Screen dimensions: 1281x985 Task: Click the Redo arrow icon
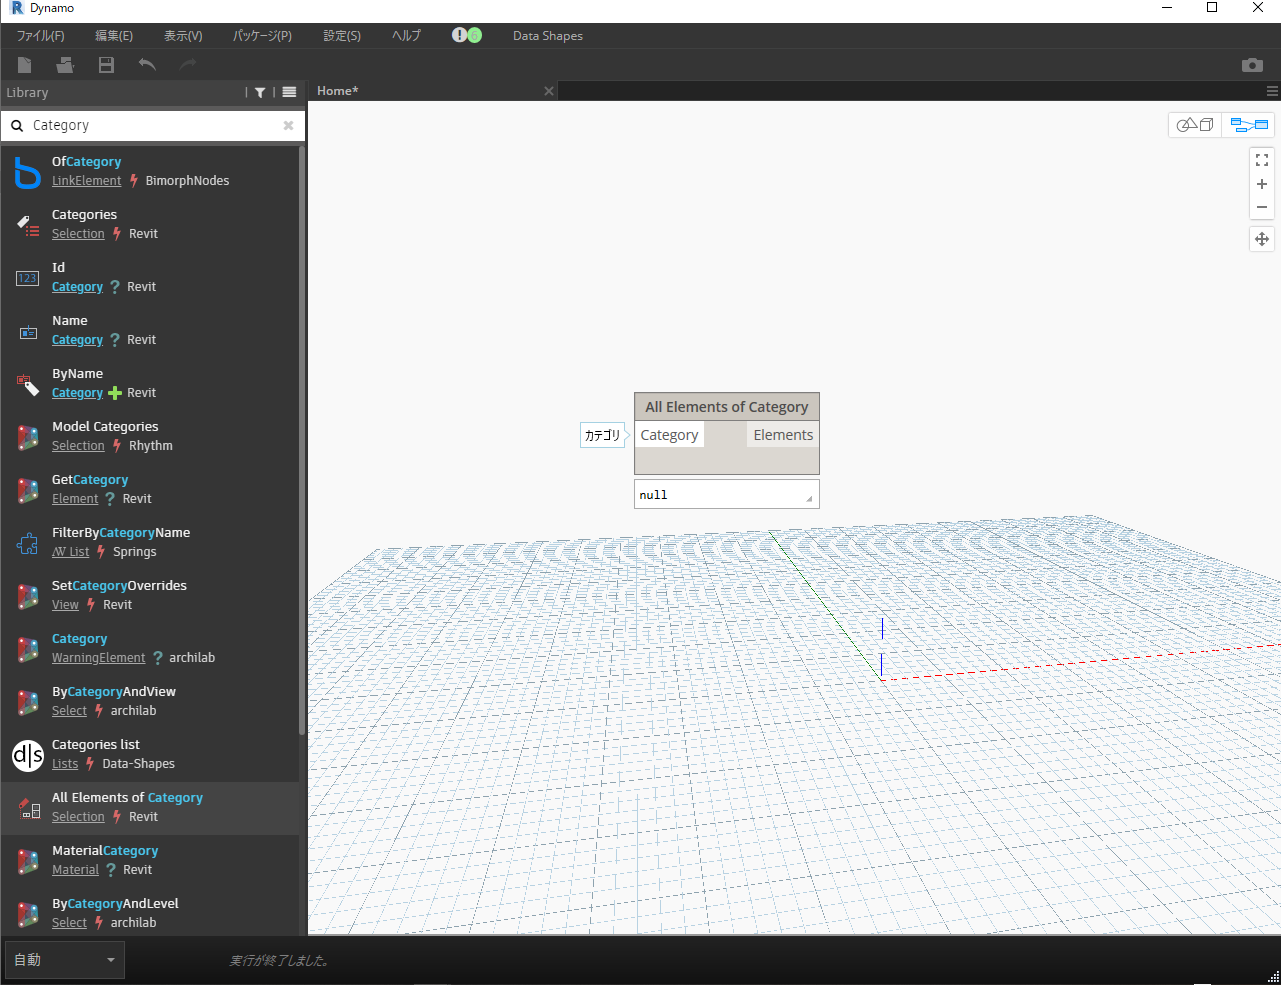(x=188, y=65)
